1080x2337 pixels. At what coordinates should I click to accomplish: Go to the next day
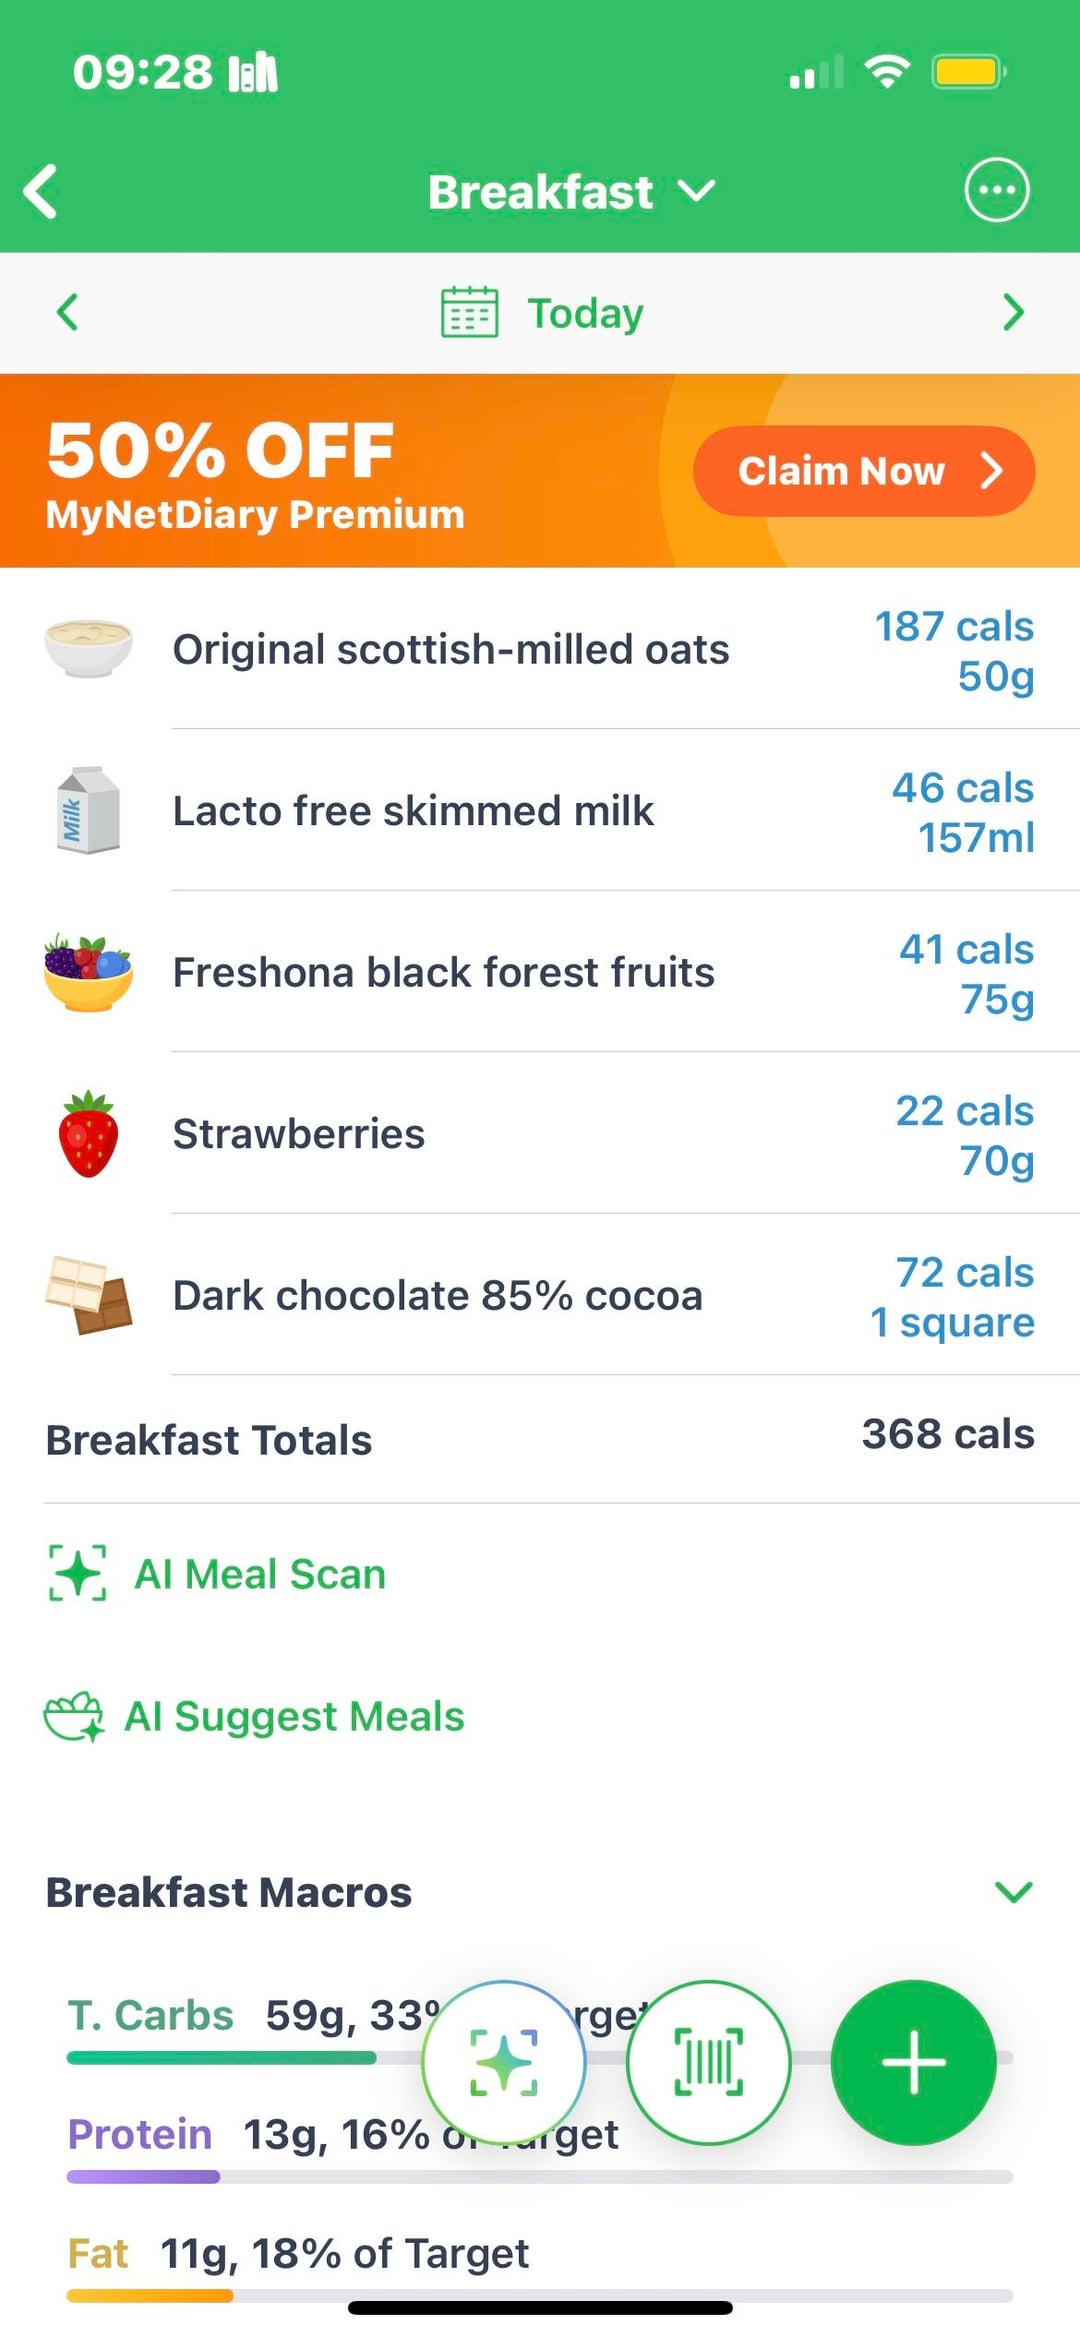[x=1013, y=313]
